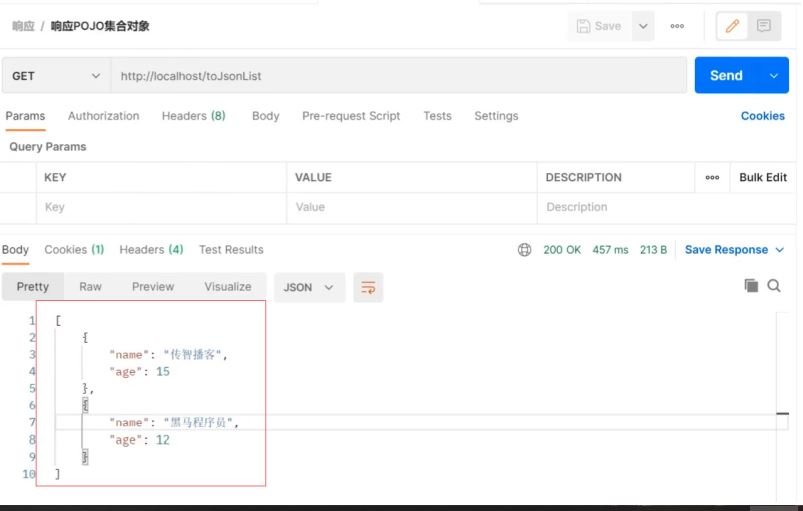Select the Raw response view tab
The height and width of the screenshot is (511, 803).
[90, 287]
